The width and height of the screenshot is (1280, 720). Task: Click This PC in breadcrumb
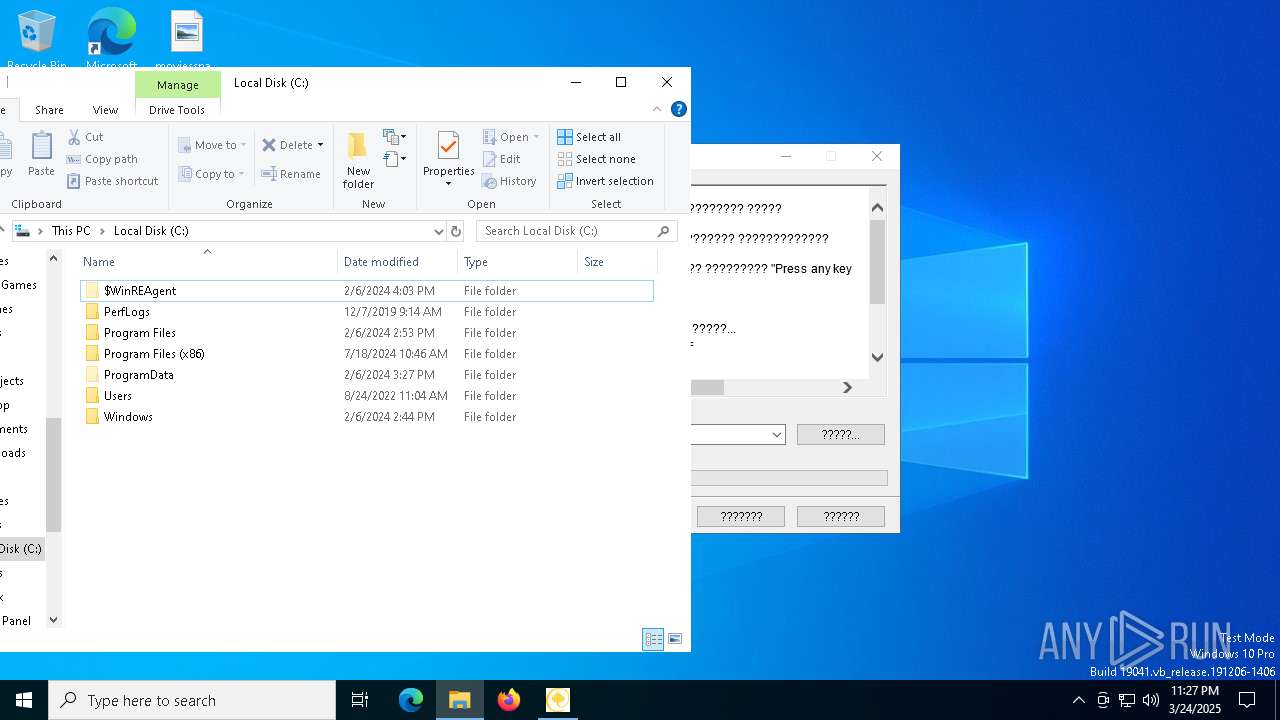[x=71, y=231]
